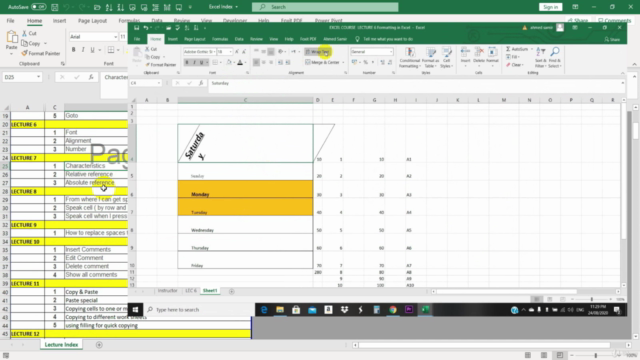Open General number format dropdown
This screenshot has width=640, height=360.
391,52
